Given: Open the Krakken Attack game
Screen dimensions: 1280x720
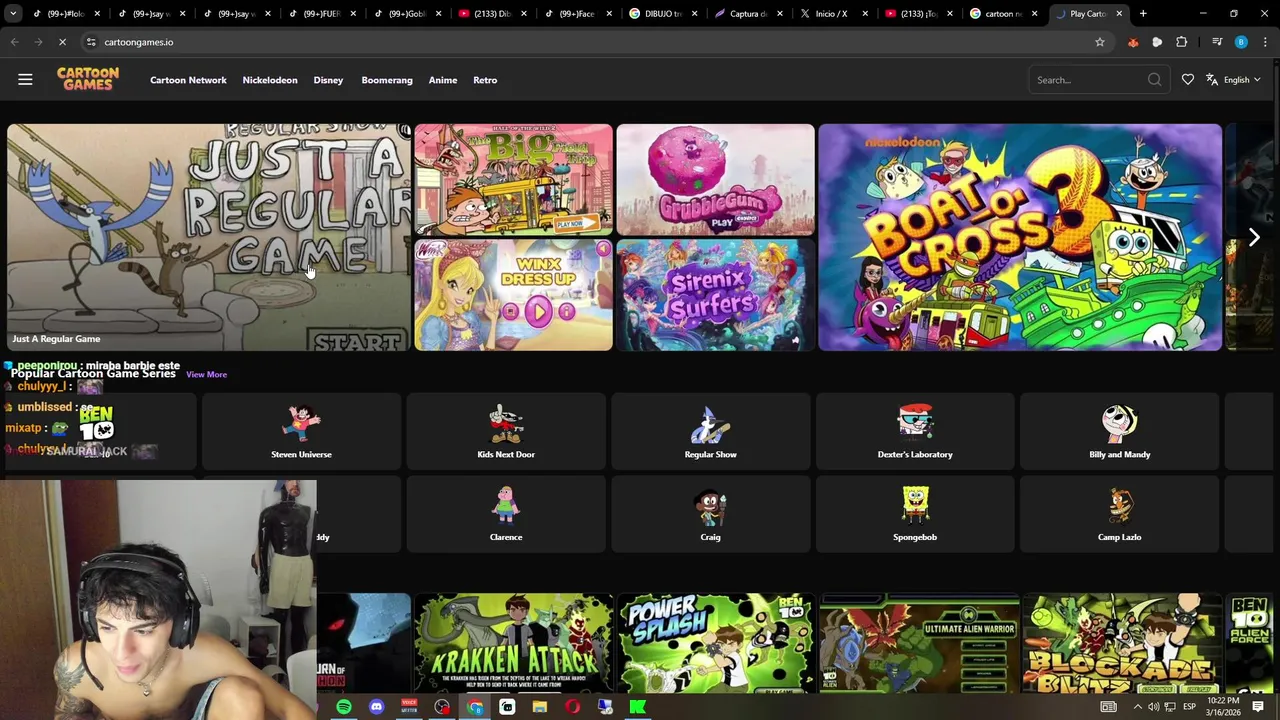Looking at the screenshot, I should pyautogui.click(x=513, y=642).
